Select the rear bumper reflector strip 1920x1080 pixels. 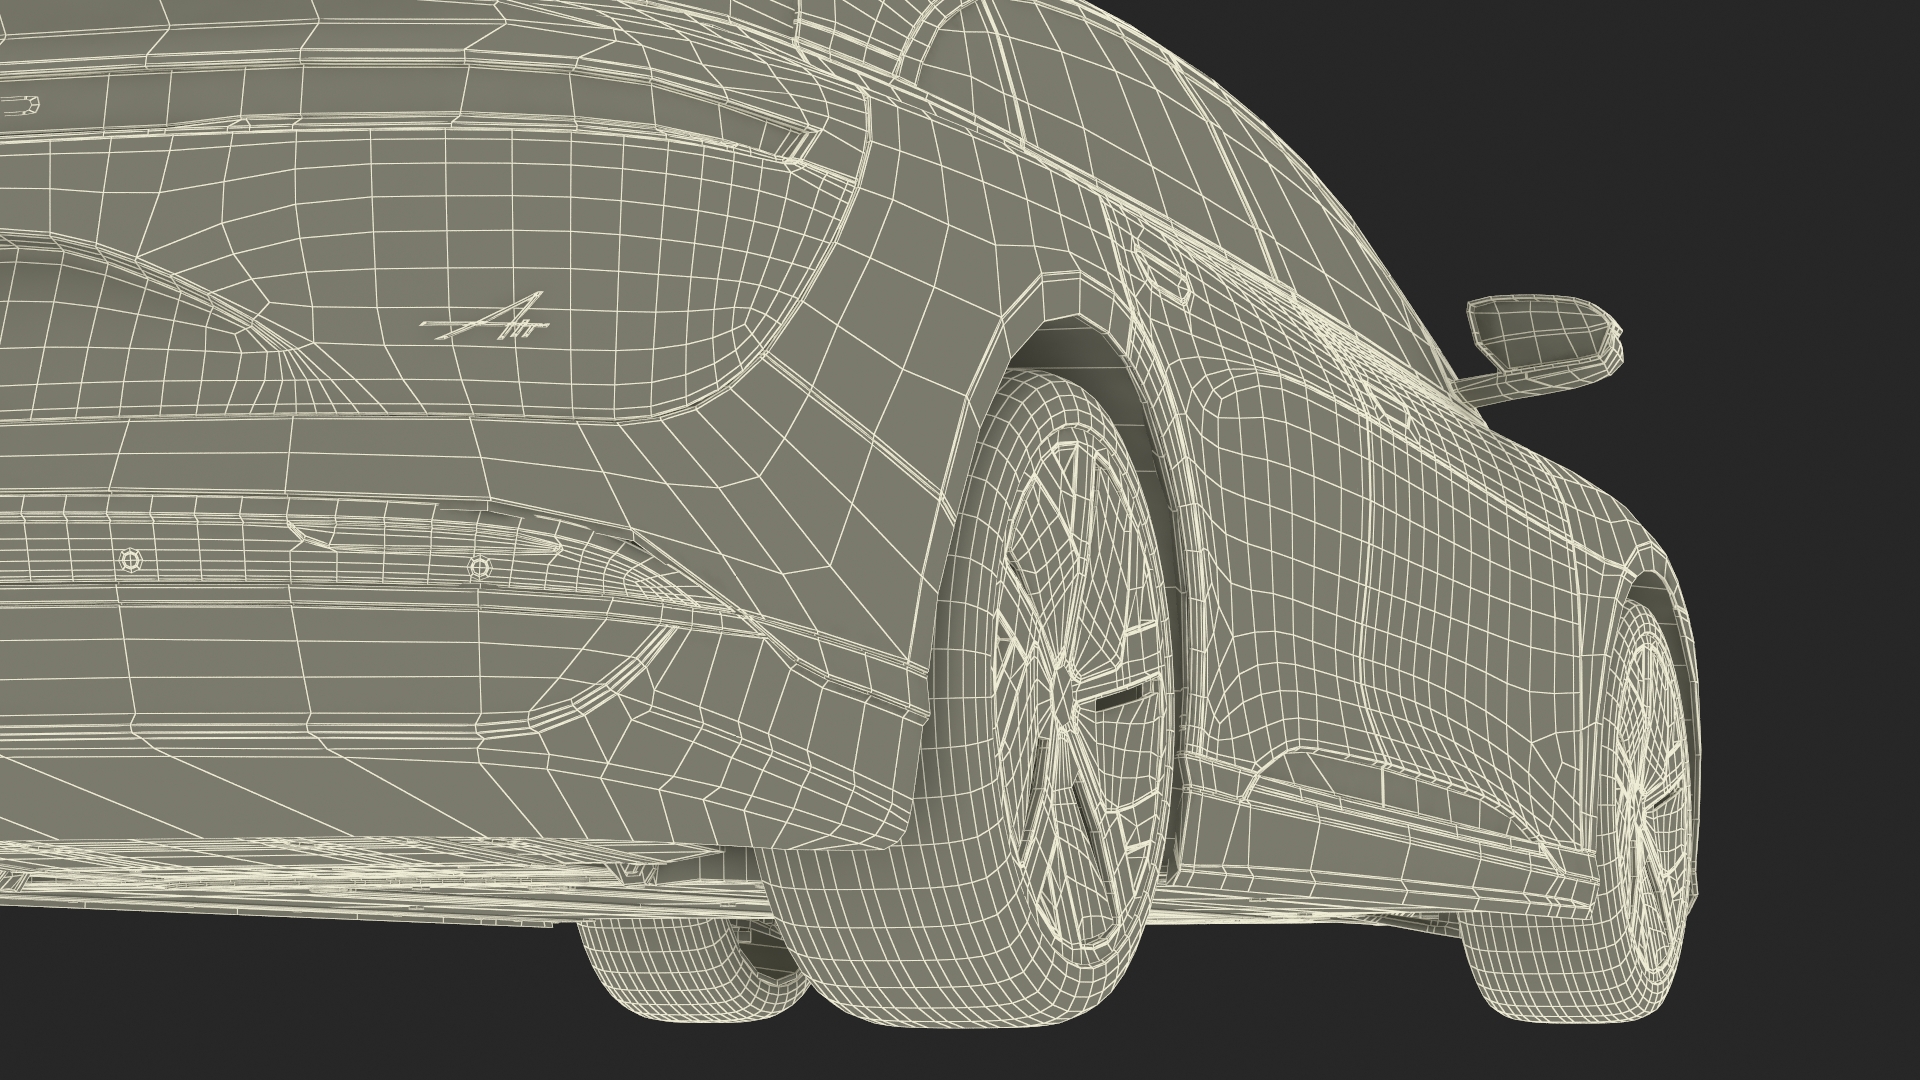(420, 537)
